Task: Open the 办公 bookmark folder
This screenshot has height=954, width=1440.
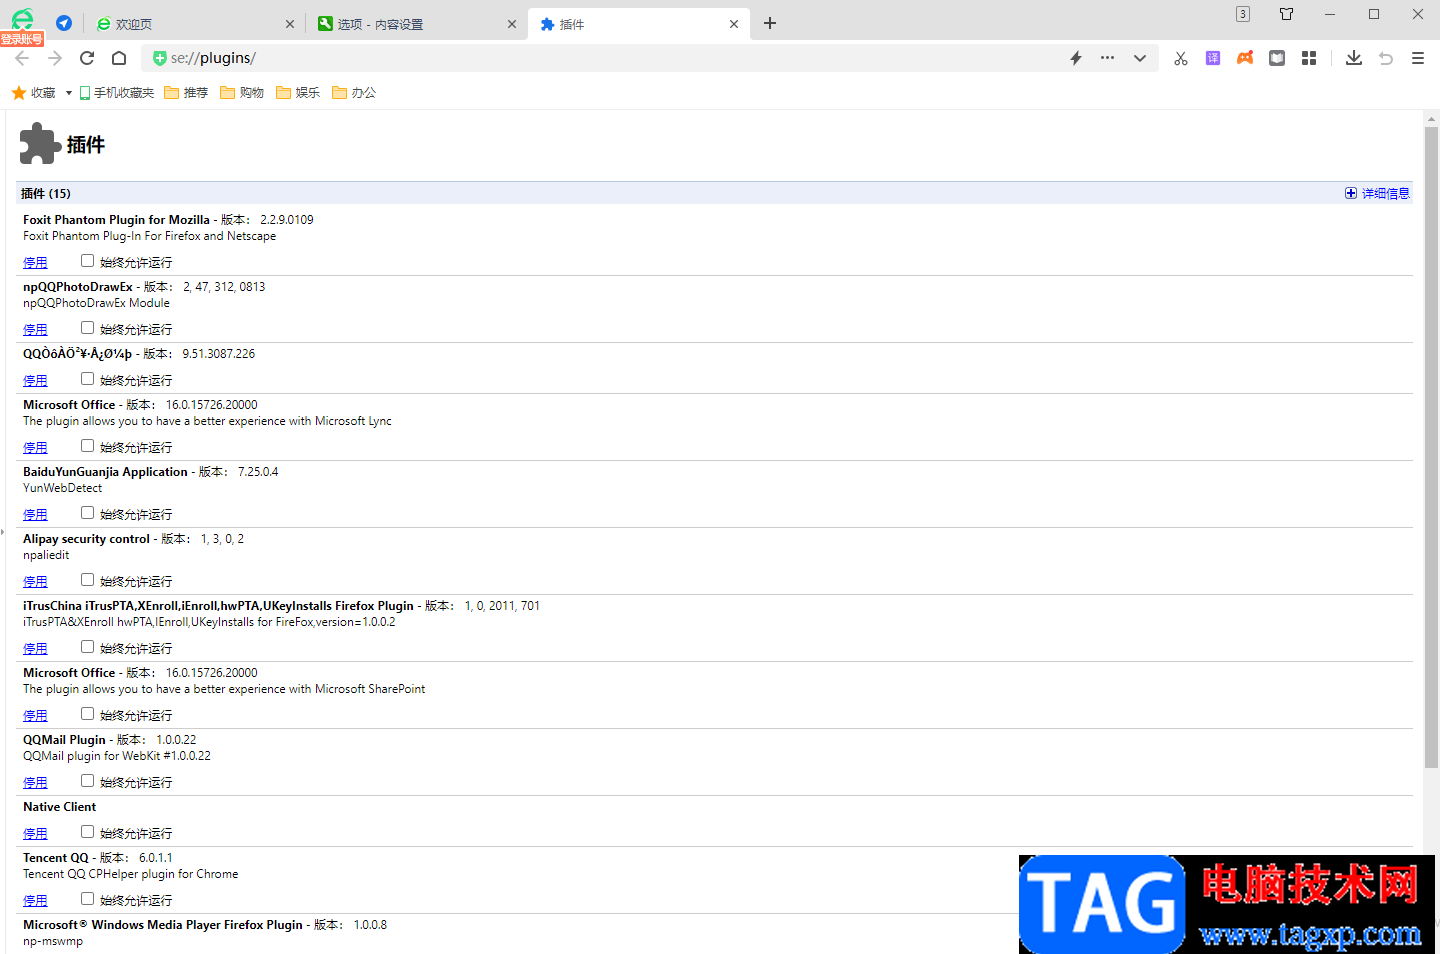Action: [354, 93]
